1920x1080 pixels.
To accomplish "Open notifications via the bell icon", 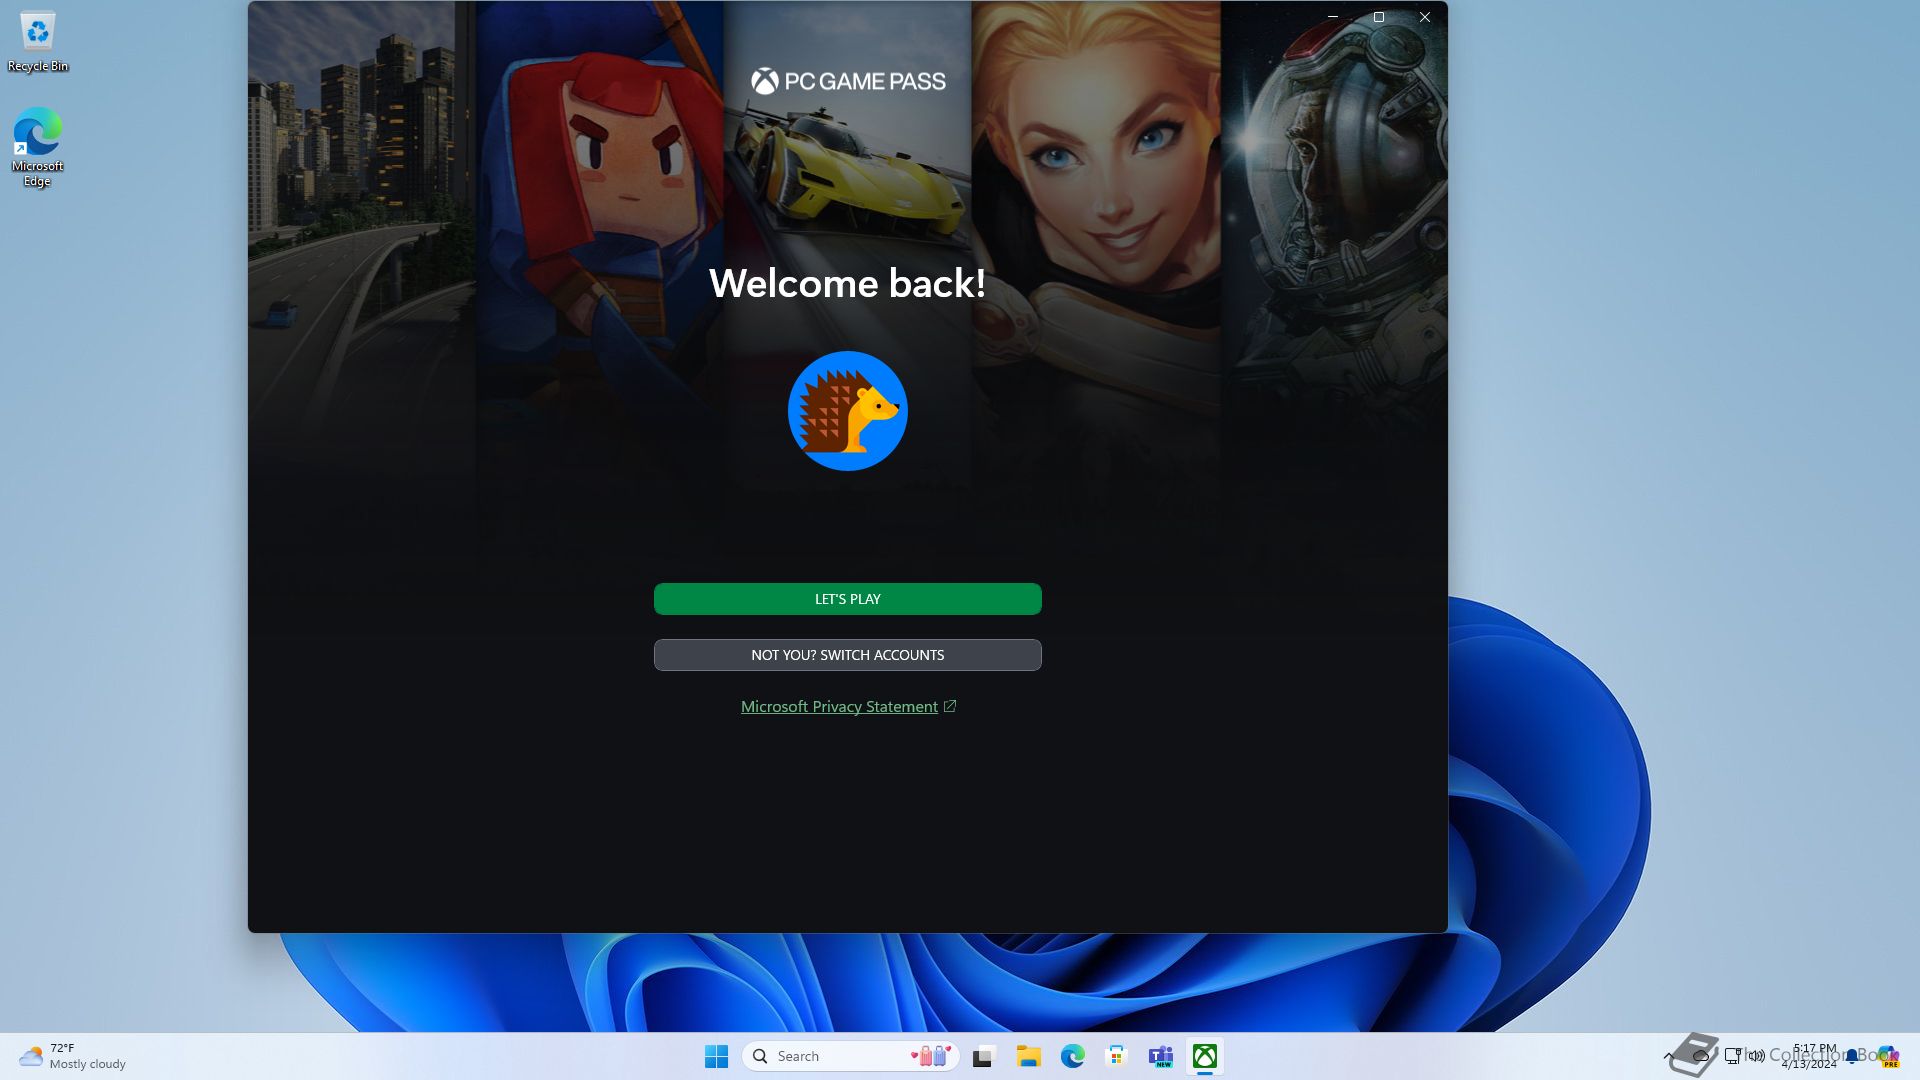I will pyautogui.click(x=1852, y=1056).
